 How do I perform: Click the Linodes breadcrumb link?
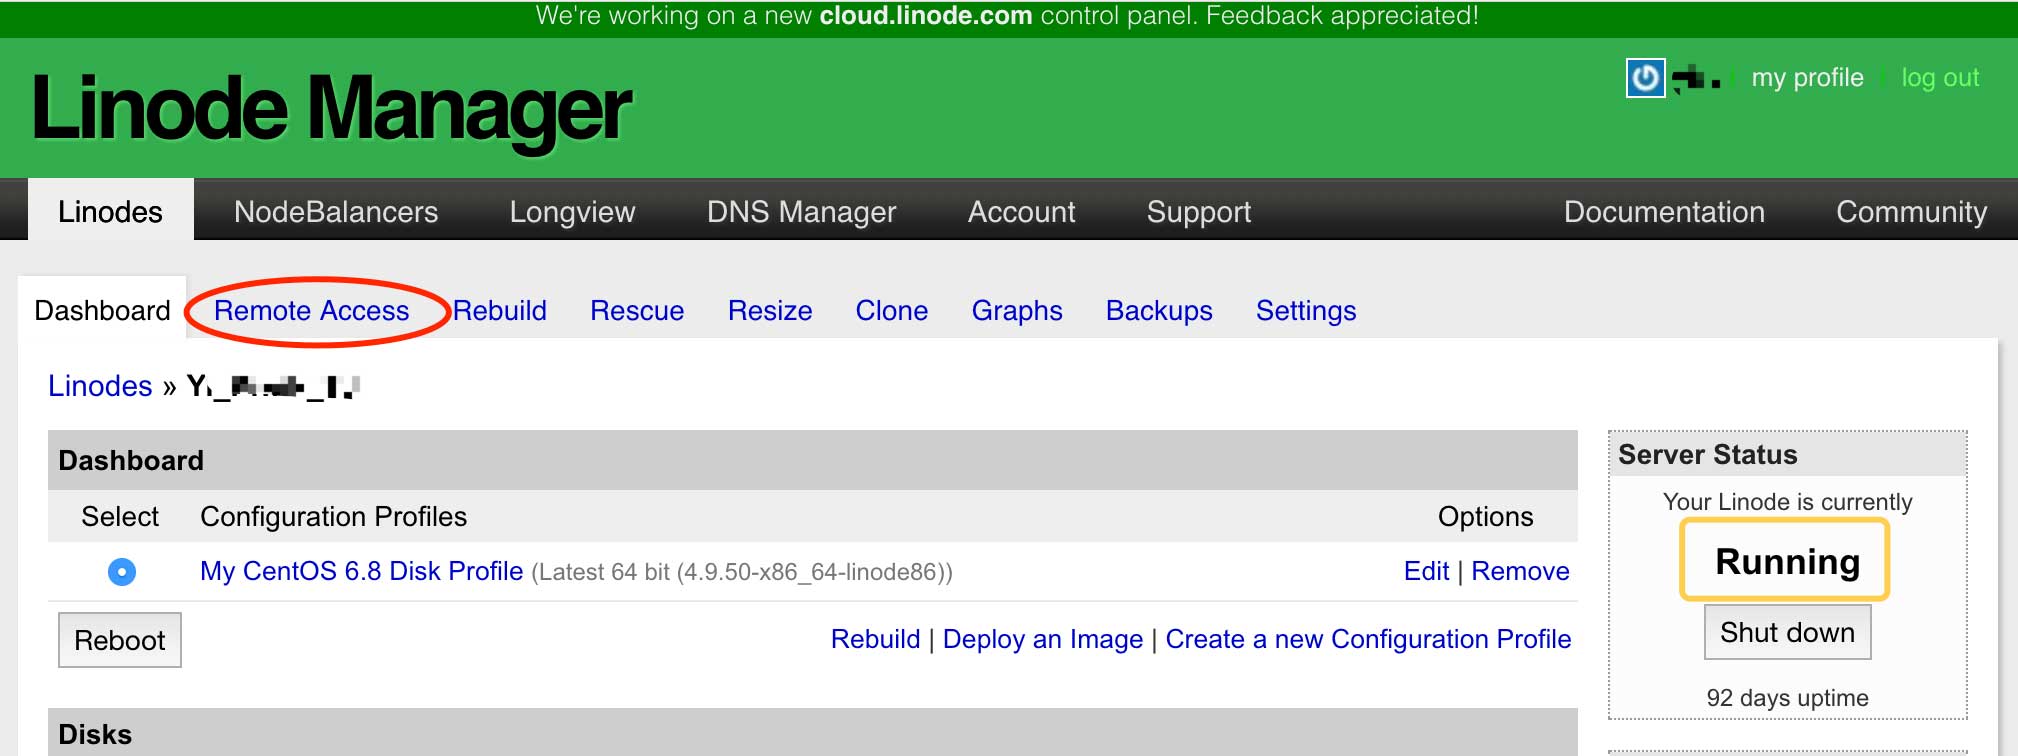tap(100, 386)
